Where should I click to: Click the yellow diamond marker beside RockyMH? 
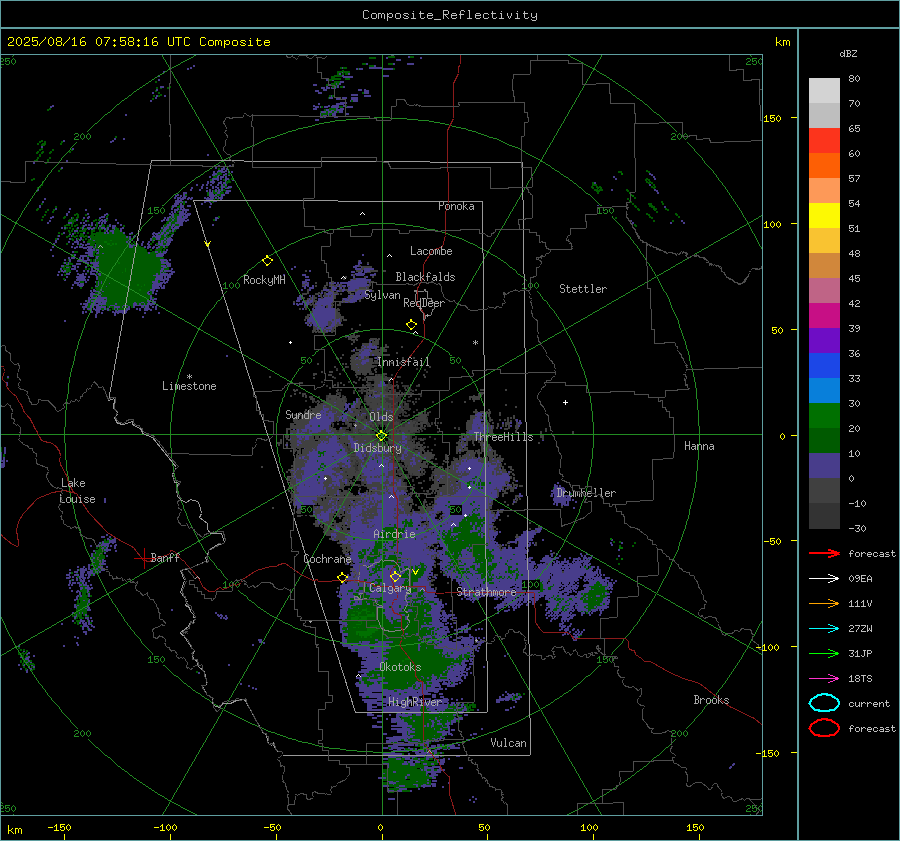[x=267, y=261]
